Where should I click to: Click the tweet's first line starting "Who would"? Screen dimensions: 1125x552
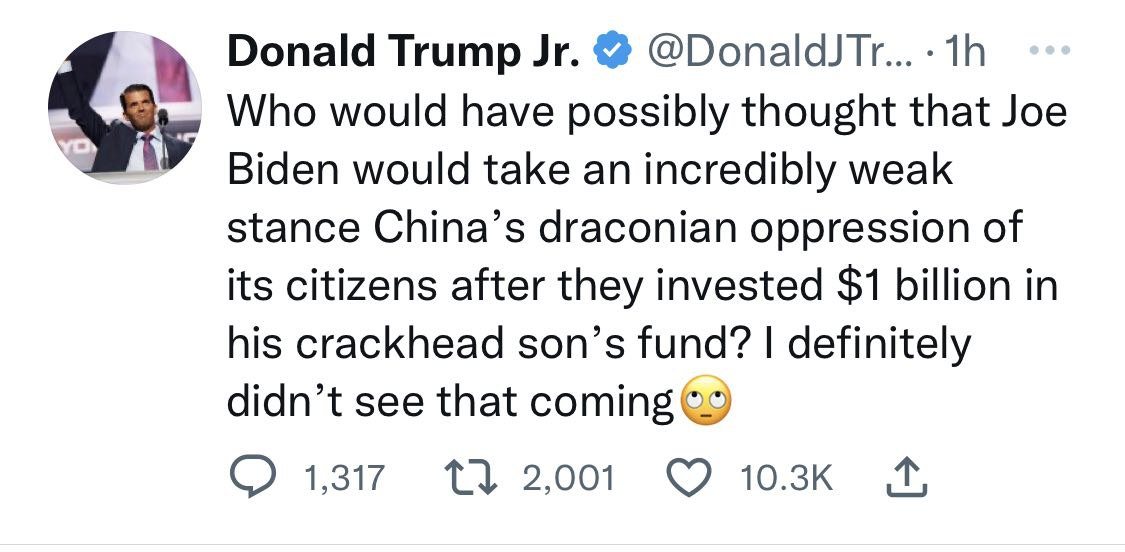tap(645, 112)
